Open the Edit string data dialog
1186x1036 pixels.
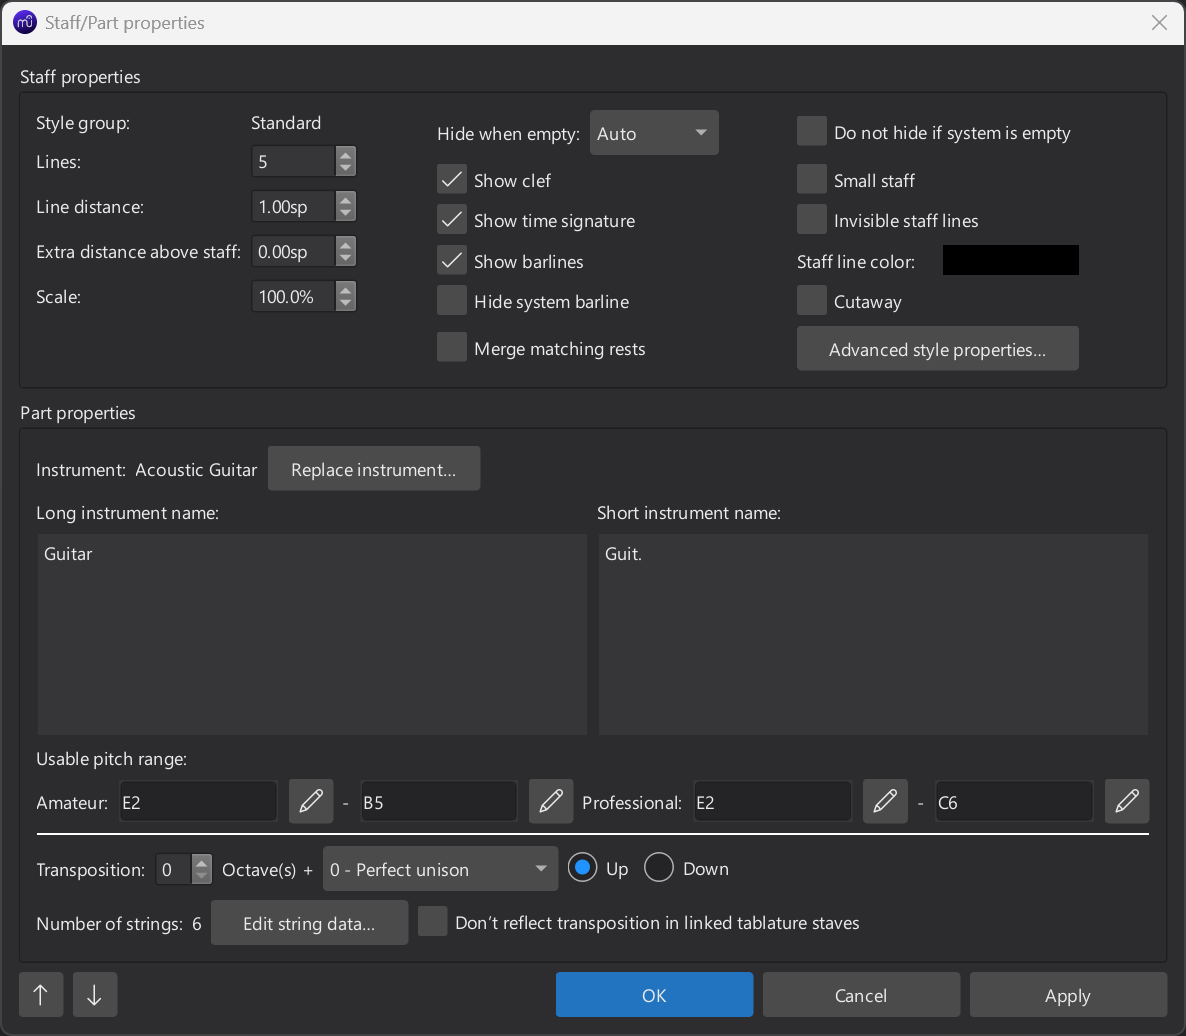point(309,923)
